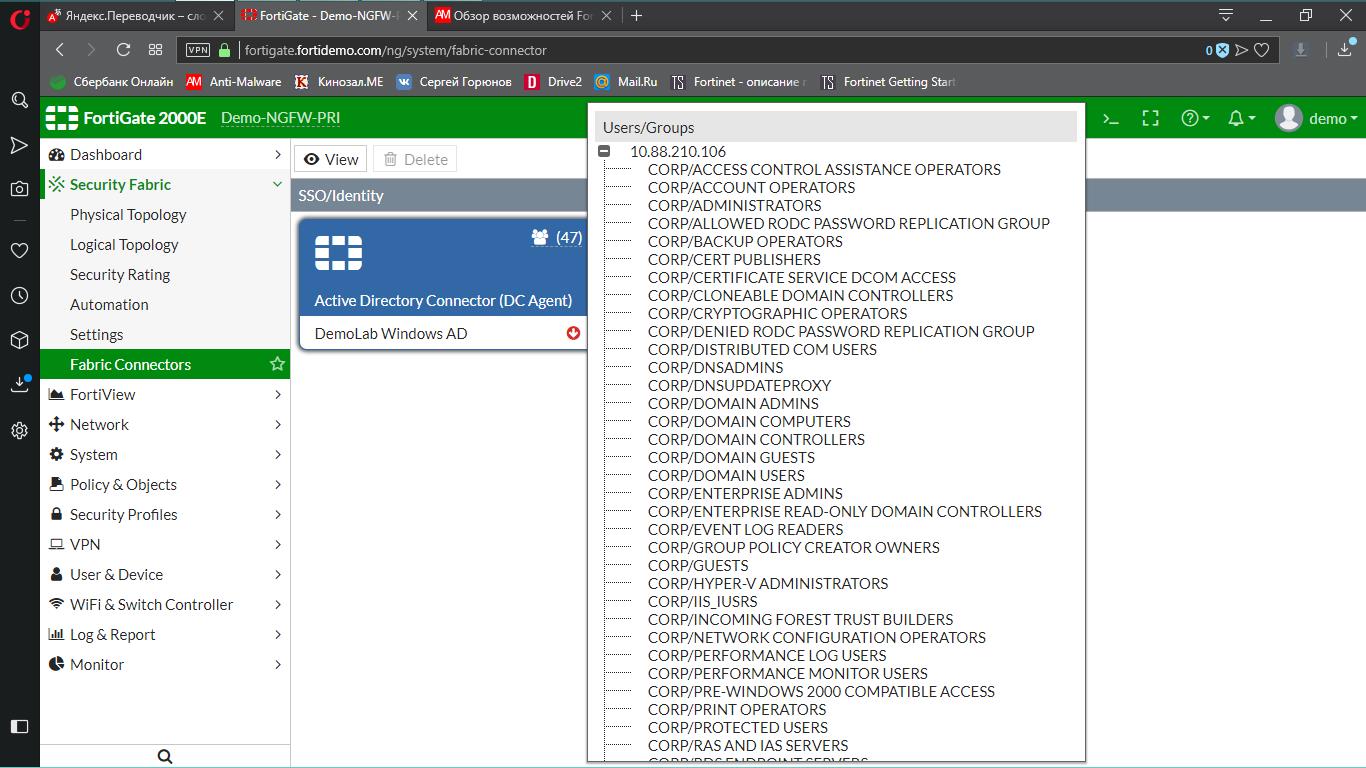Open History clock in Opera sidebar

point(19,295)
